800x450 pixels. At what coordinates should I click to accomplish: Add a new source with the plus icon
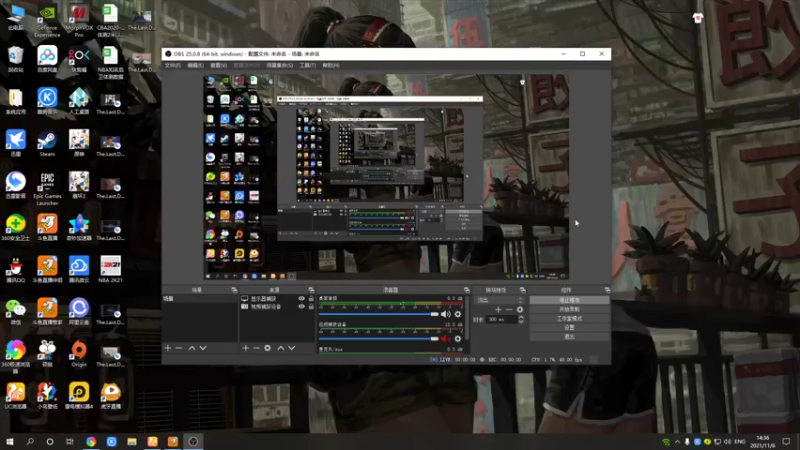[245, 348]
